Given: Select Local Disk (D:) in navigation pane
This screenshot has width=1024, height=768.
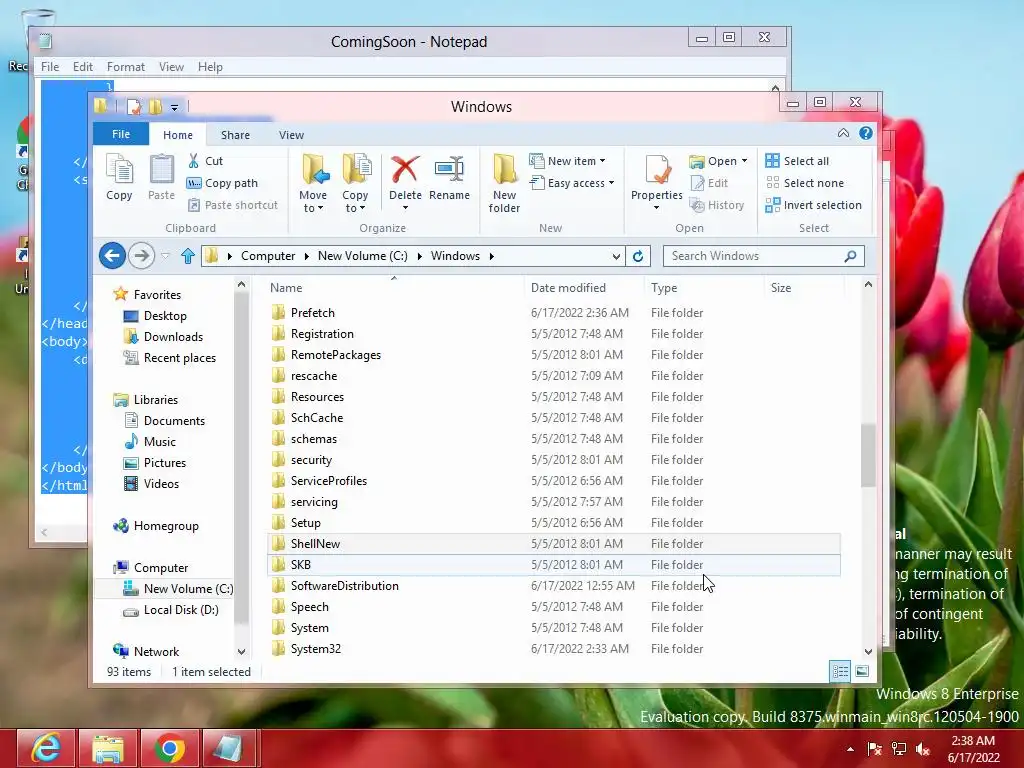Looking at the screenshot, I should click(181, 610).
